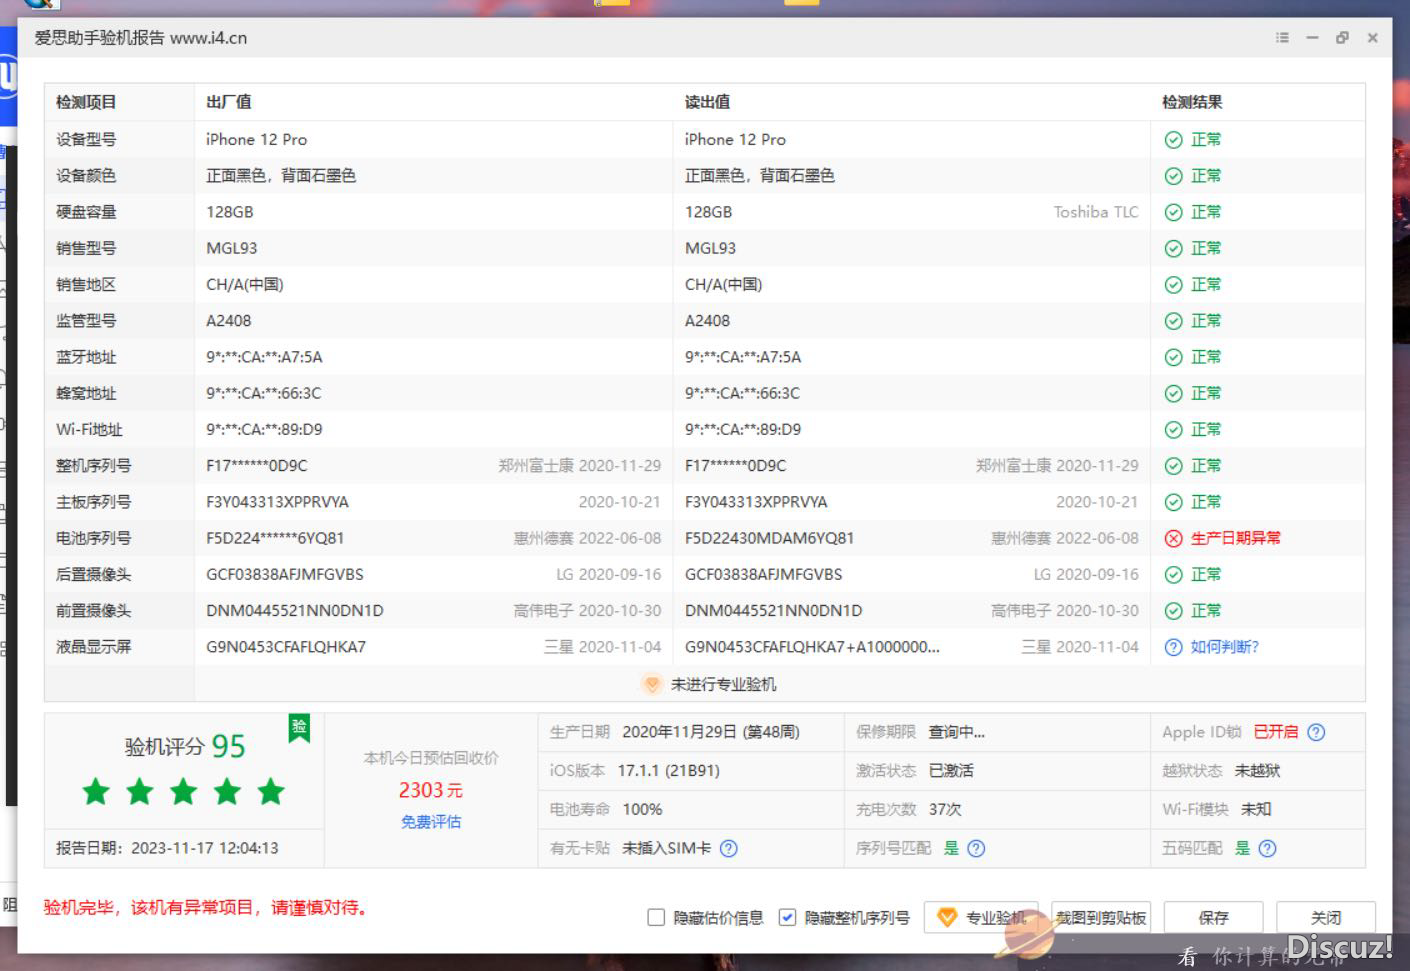Click the 生产日期 2020年11月29日 value
Viewport: 1410px width, 971px height.
(711, 732)
